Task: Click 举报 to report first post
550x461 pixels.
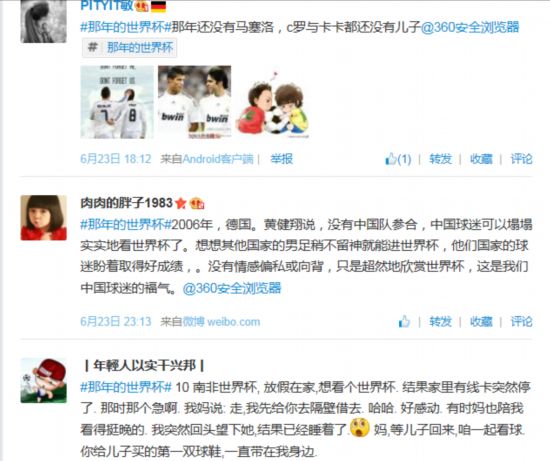Action: point(282,159)
